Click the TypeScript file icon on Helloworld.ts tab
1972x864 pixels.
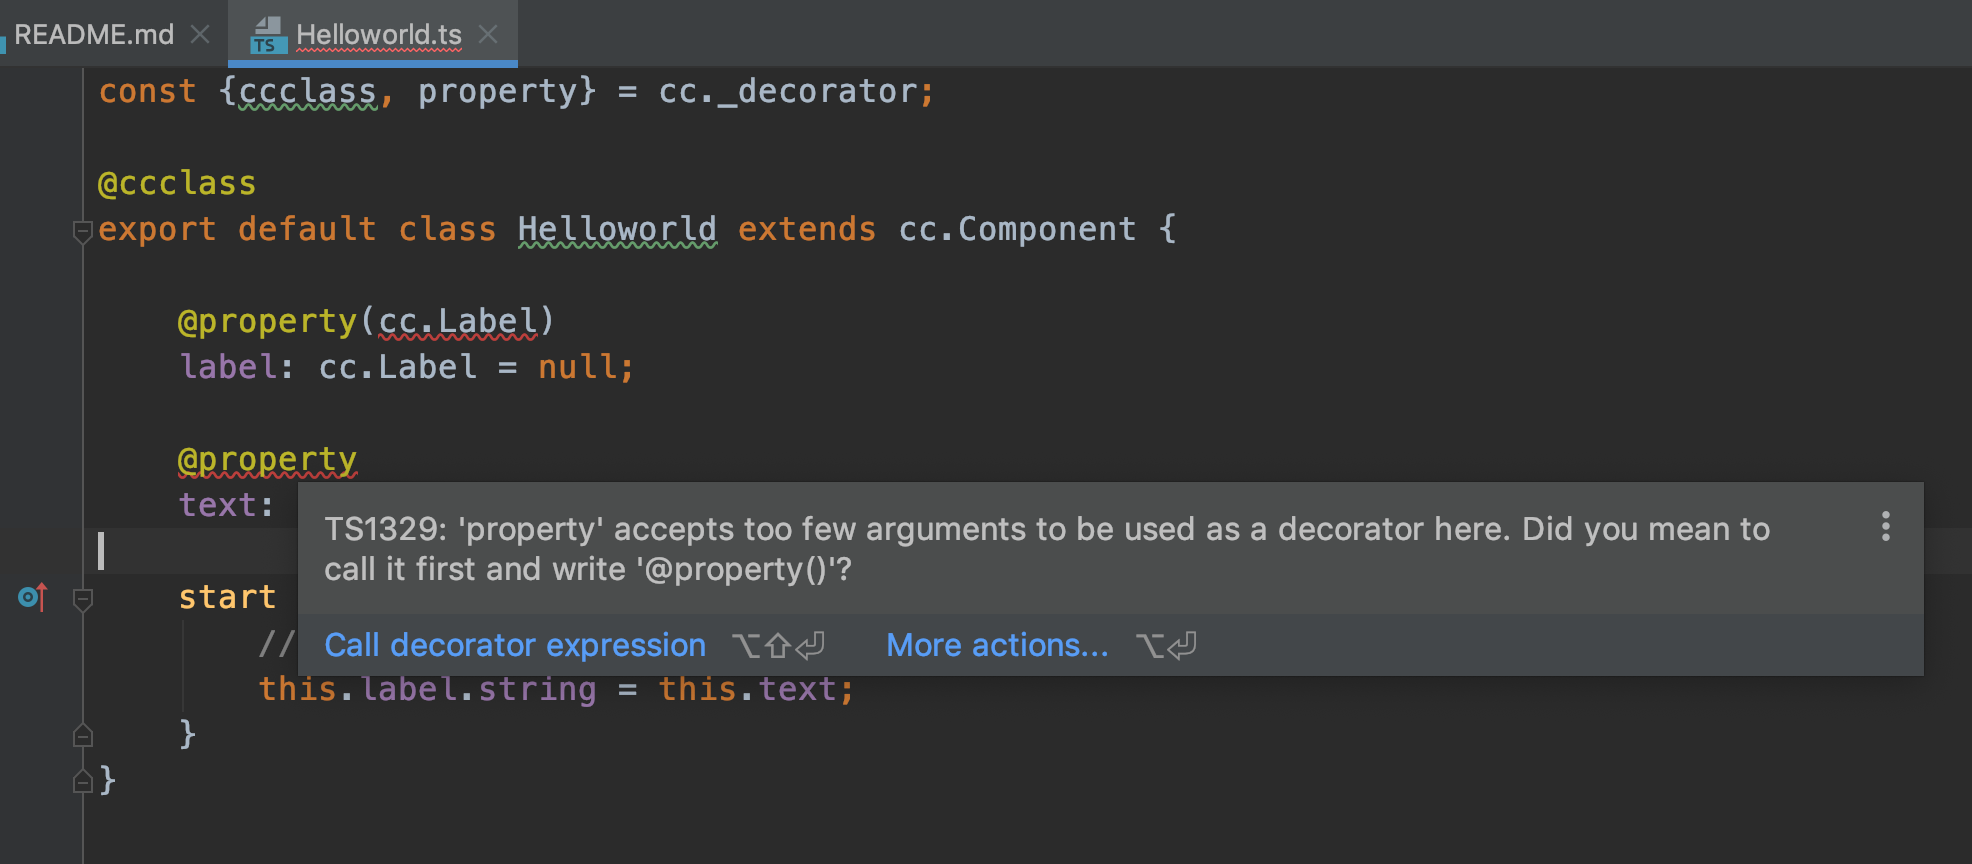(x=267, y=35)
